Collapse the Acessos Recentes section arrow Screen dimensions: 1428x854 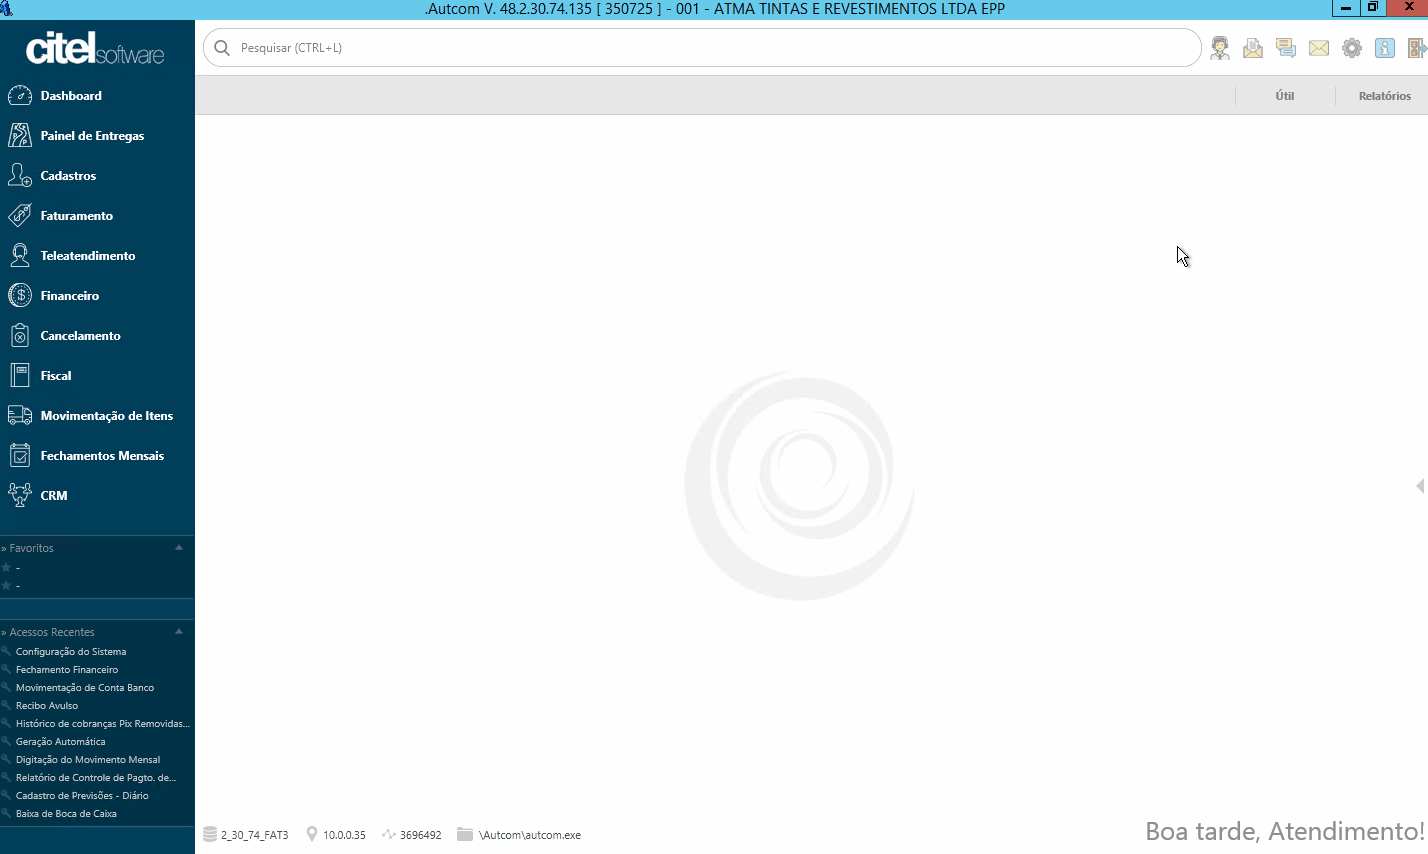coord(179,631)
